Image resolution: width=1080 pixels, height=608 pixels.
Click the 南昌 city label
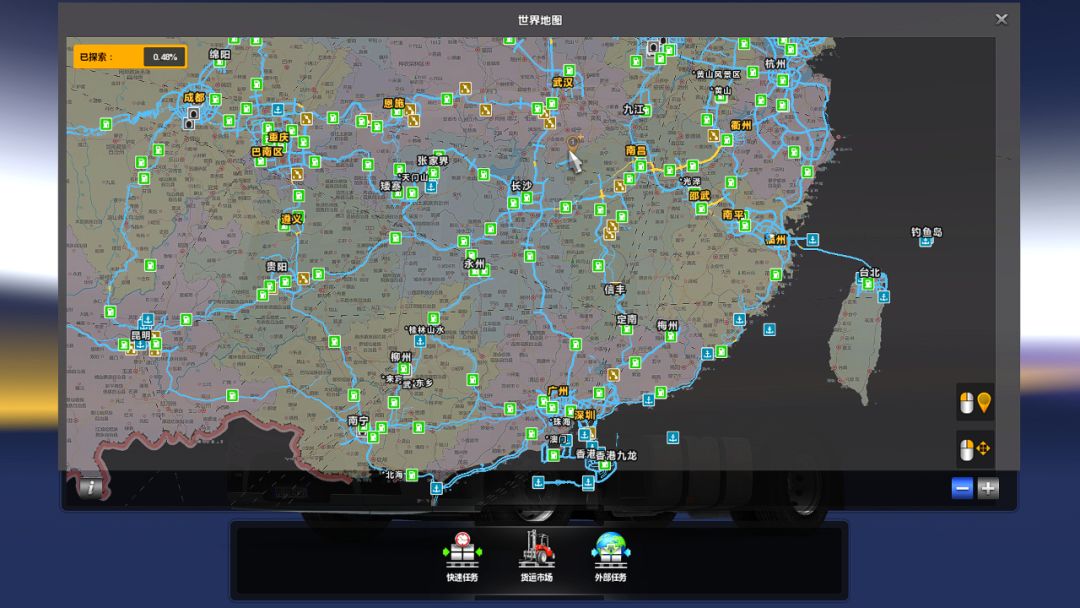tap(636, 150)
